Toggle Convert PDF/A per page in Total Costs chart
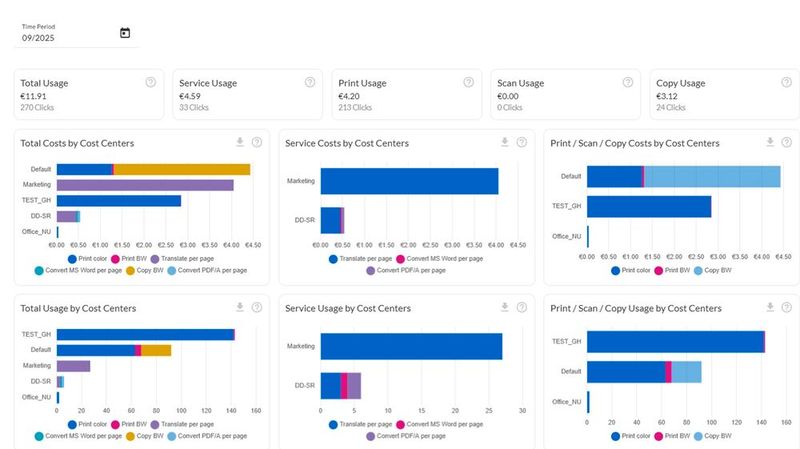The image size is (800, 449). coord(207,270)
